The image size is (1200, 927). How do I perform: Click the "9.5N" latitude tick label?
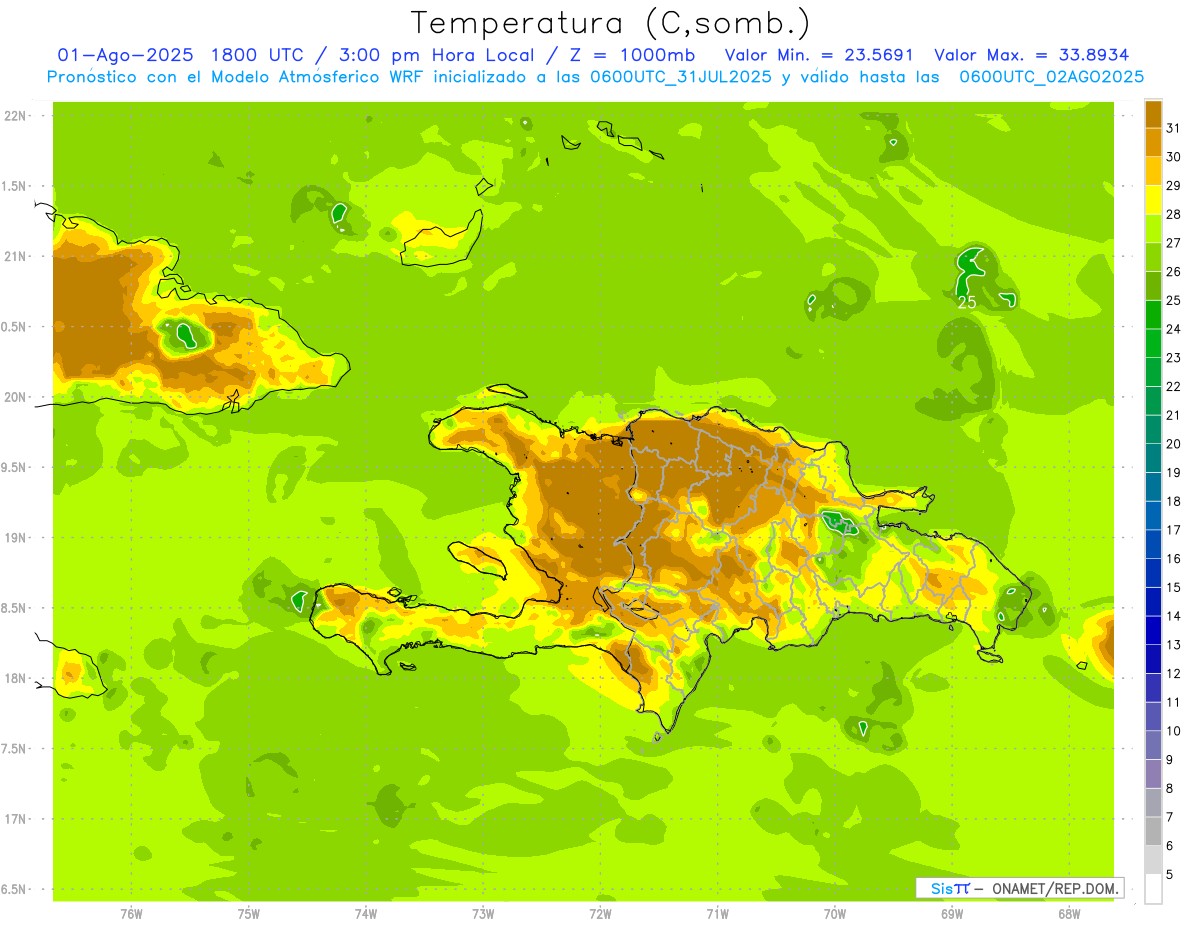(14, 467)
